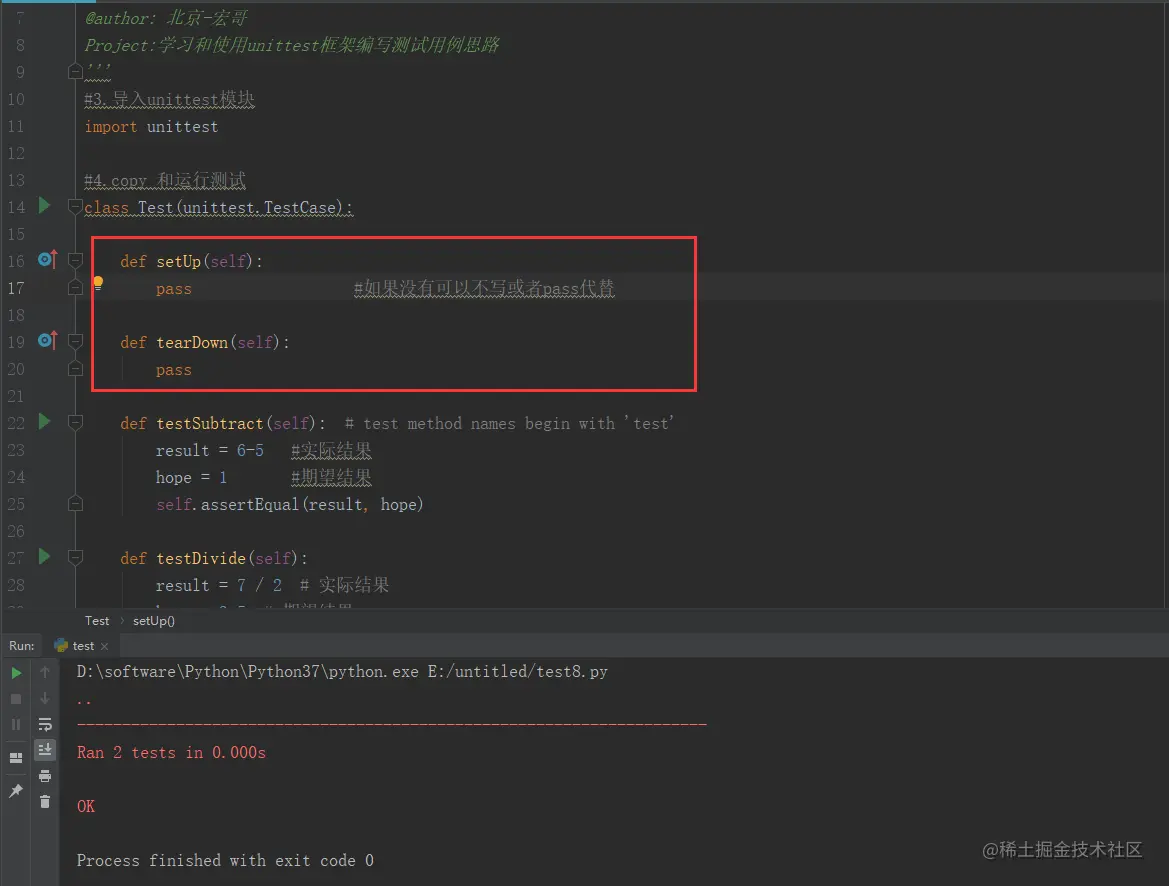The image size is (1169, 886).
Task: Jump up the stack trace with up arrow
Action: 45,672
